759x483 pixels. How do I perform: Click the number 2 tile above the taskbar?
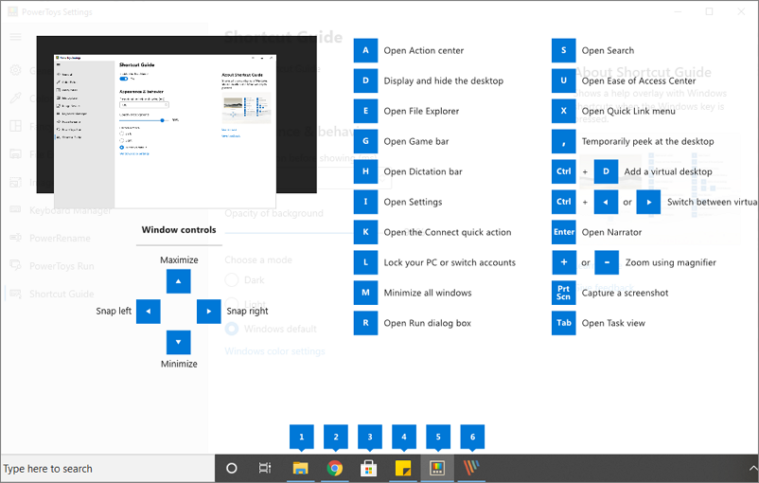pyautogui.click(x=336, y=437)
